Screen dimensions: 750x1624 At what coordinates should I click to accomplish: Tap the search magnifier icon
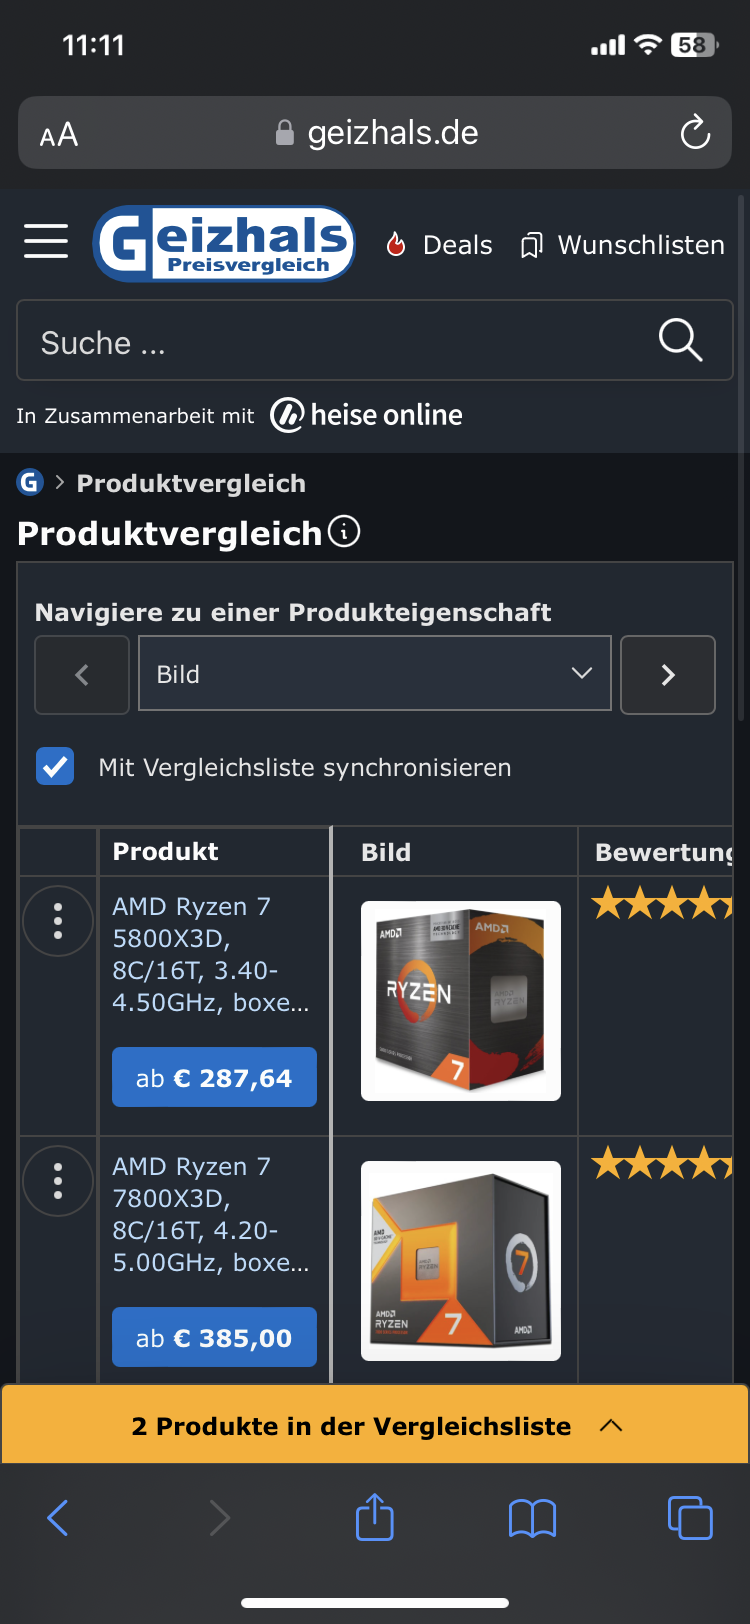click(680, 340)
